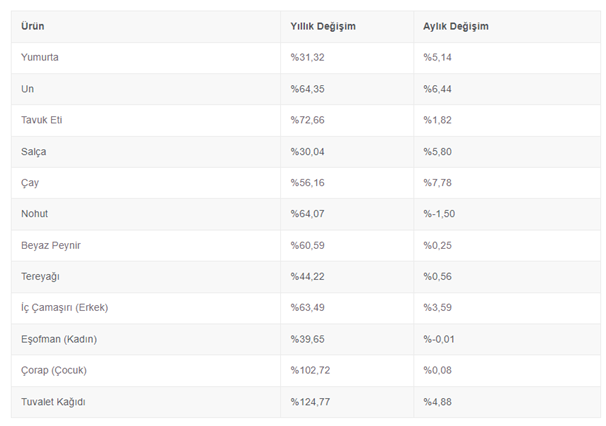Click the Yıllık Değişim column header
Screen dimensions: 606x426
pos(323,25)
